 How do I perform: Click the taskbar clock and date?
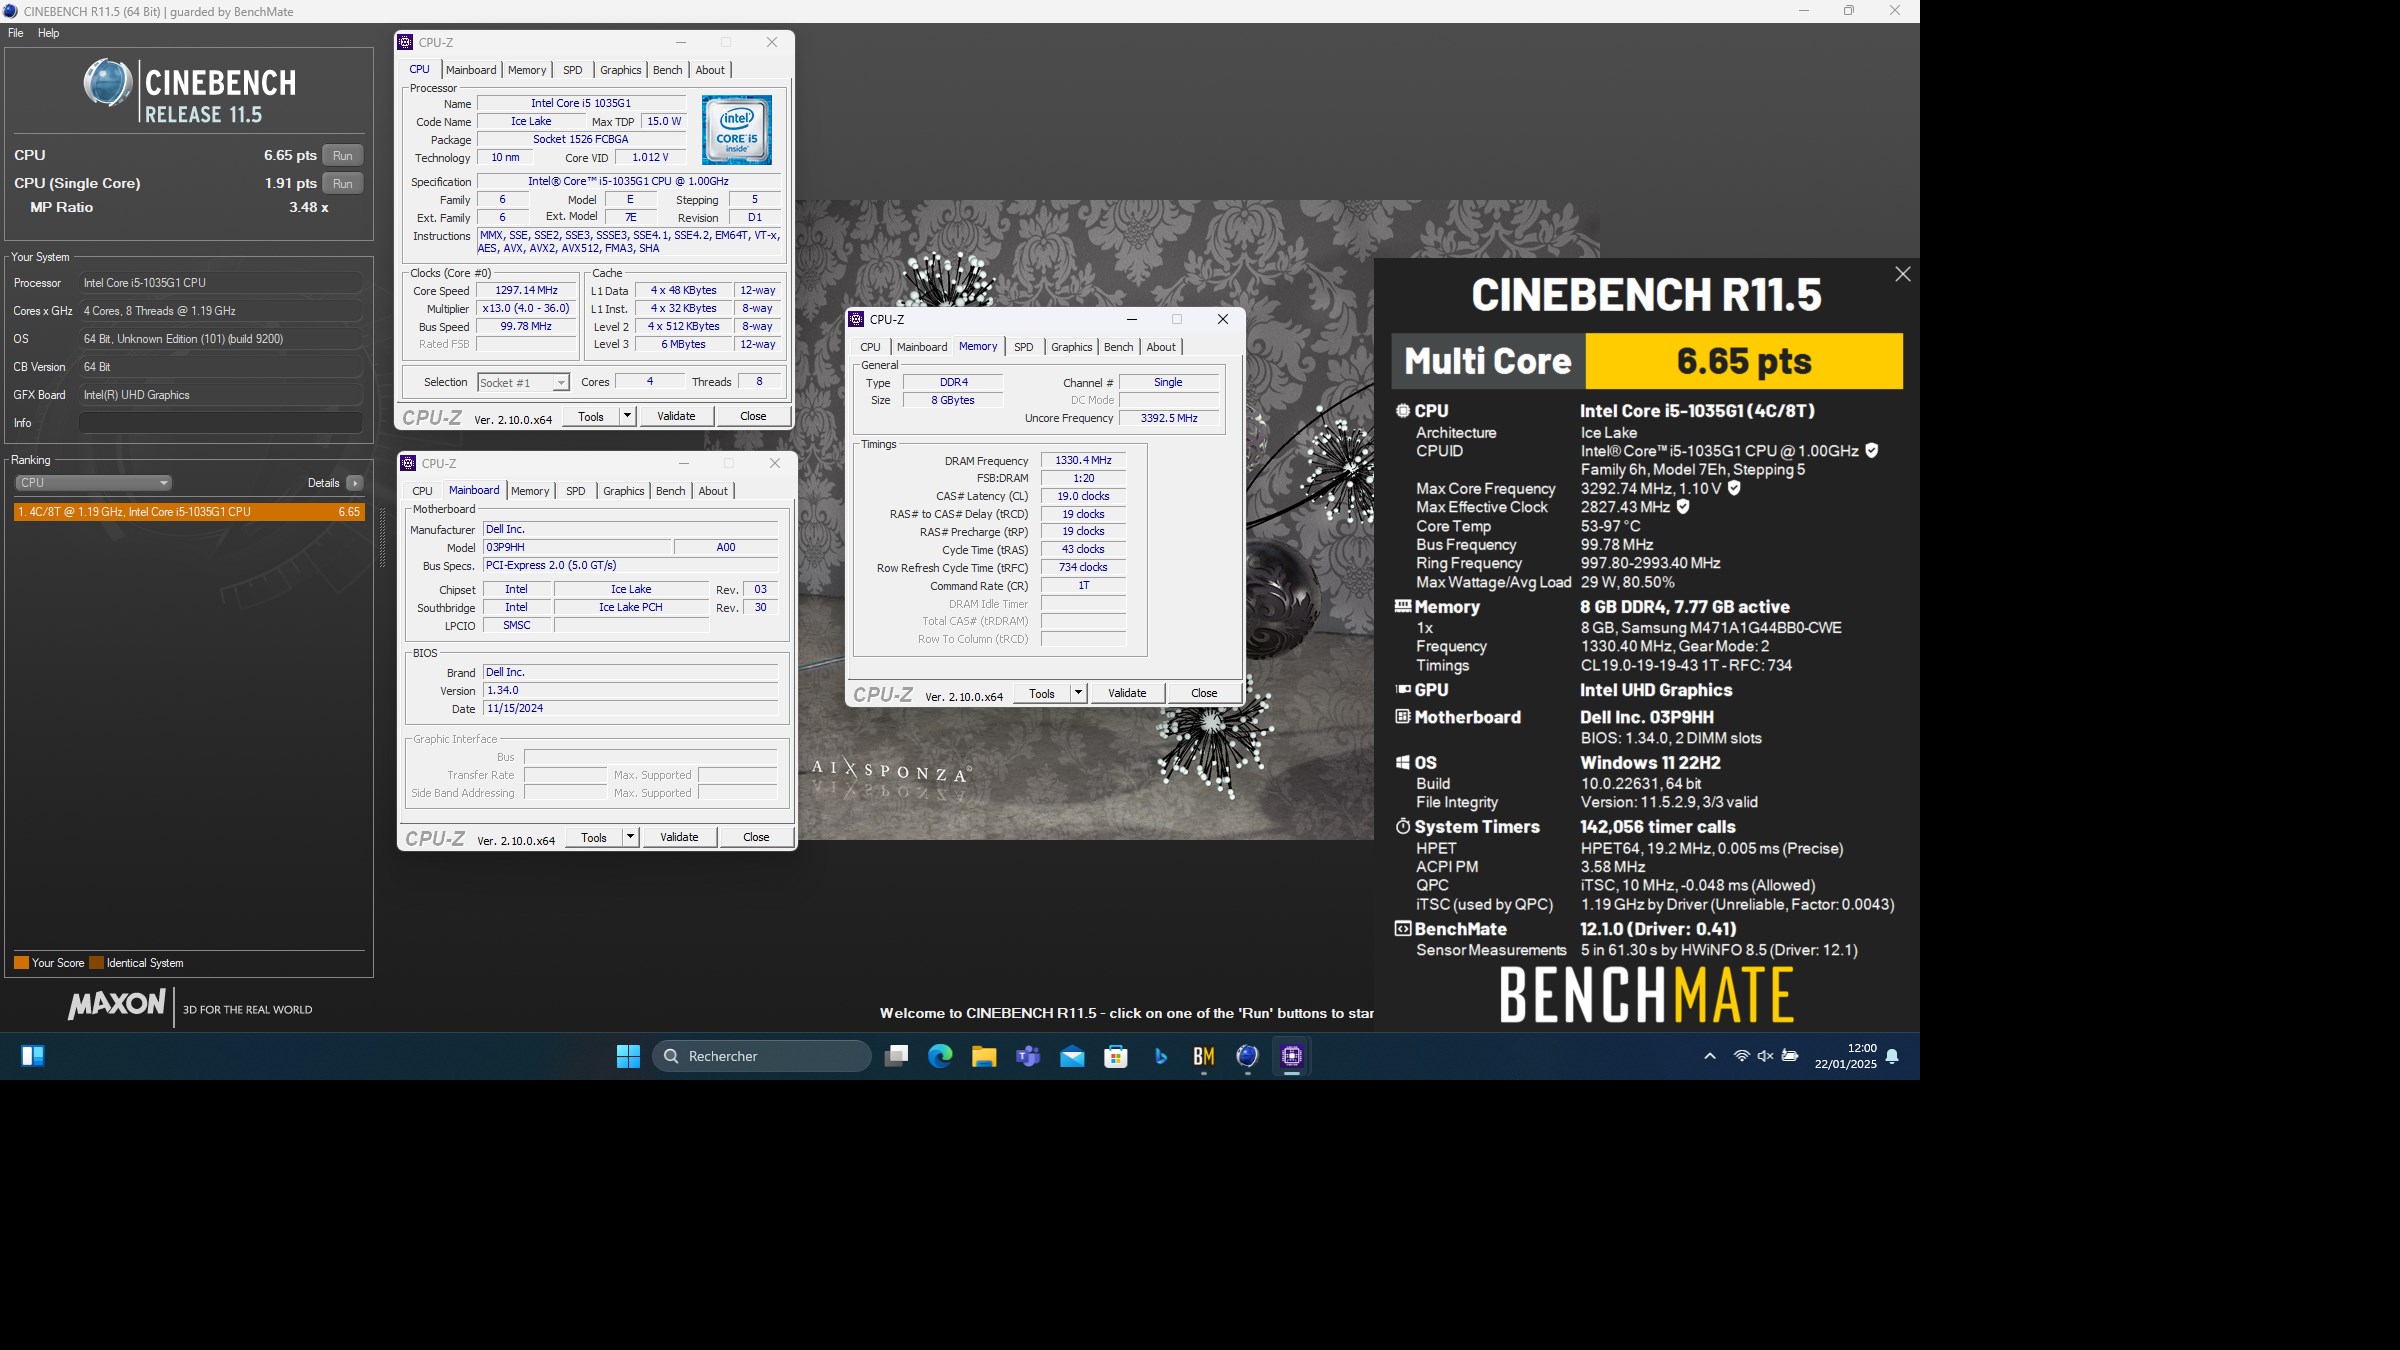point(1846,1056)
